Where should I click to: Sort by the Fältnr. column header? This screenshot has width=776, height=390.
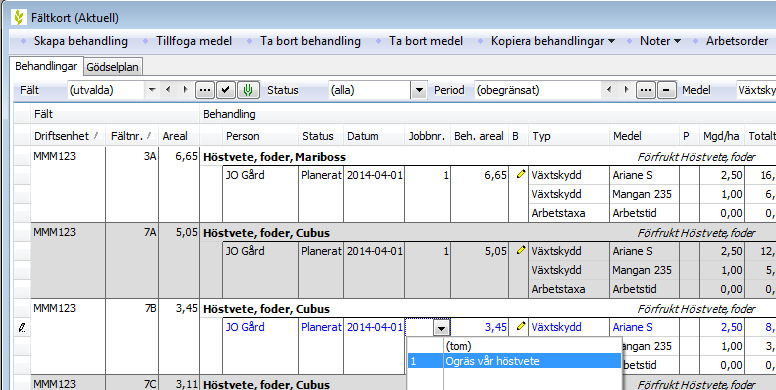click(x=132, y=136)
